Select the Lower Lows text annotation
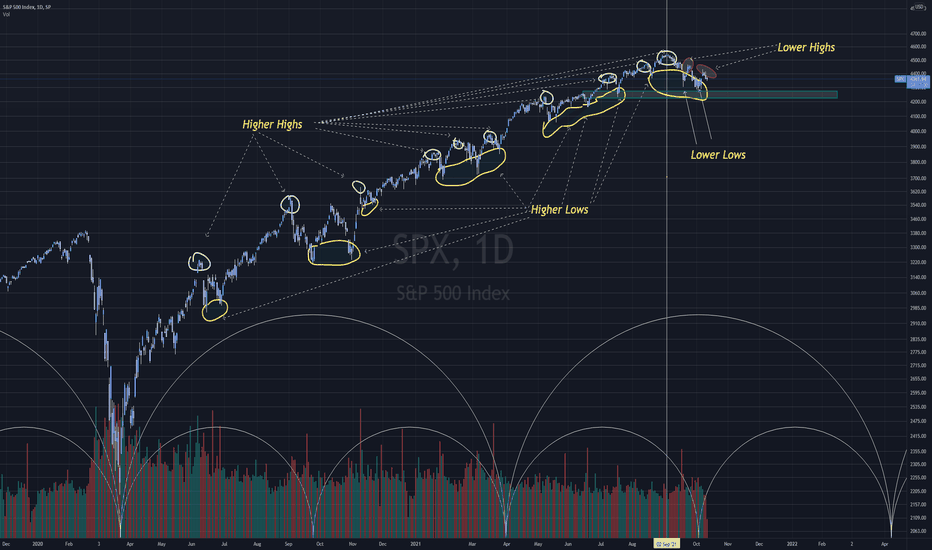The image size is (932, 550). click(x=718, y=155)
